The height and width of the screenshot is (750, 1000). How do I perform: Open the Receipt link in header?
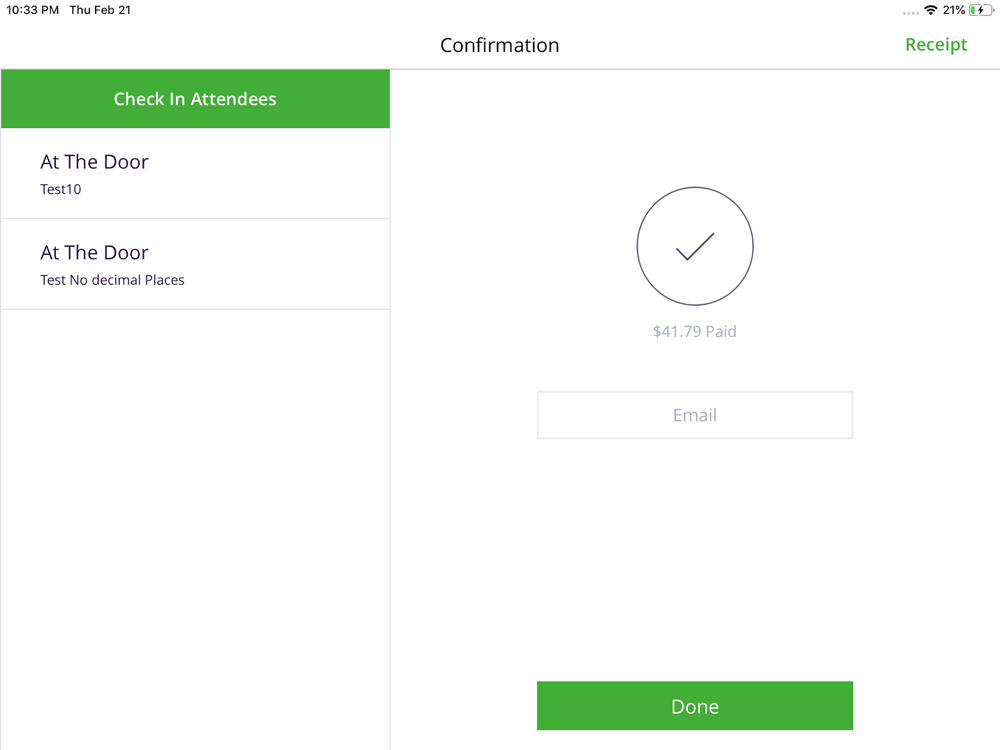tap(936, 45)
